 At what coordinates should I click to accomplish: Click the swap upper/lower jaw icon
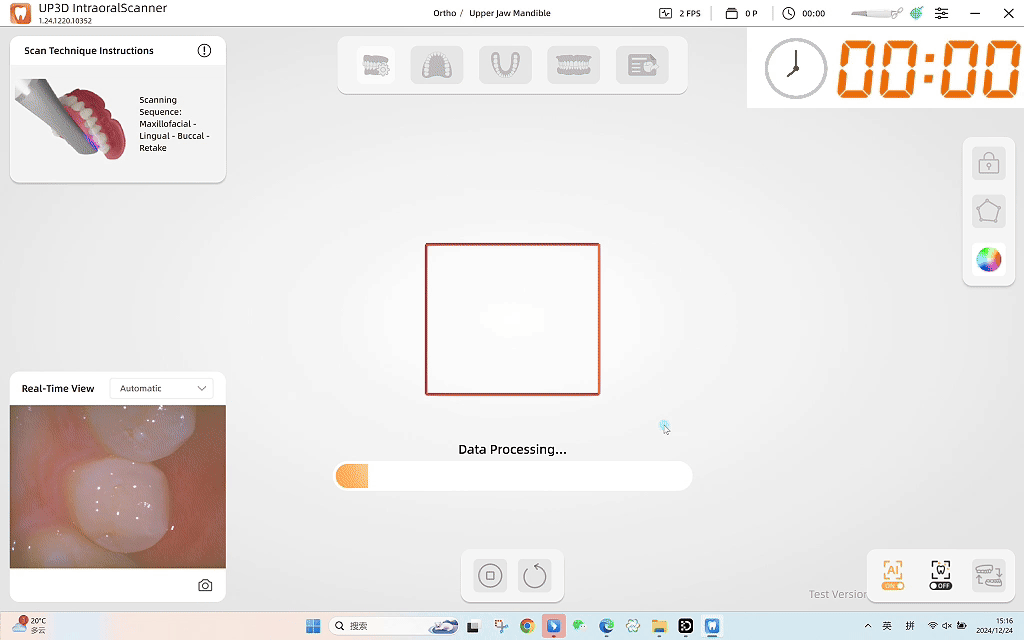pyautogui.click(x=988, y=575)
